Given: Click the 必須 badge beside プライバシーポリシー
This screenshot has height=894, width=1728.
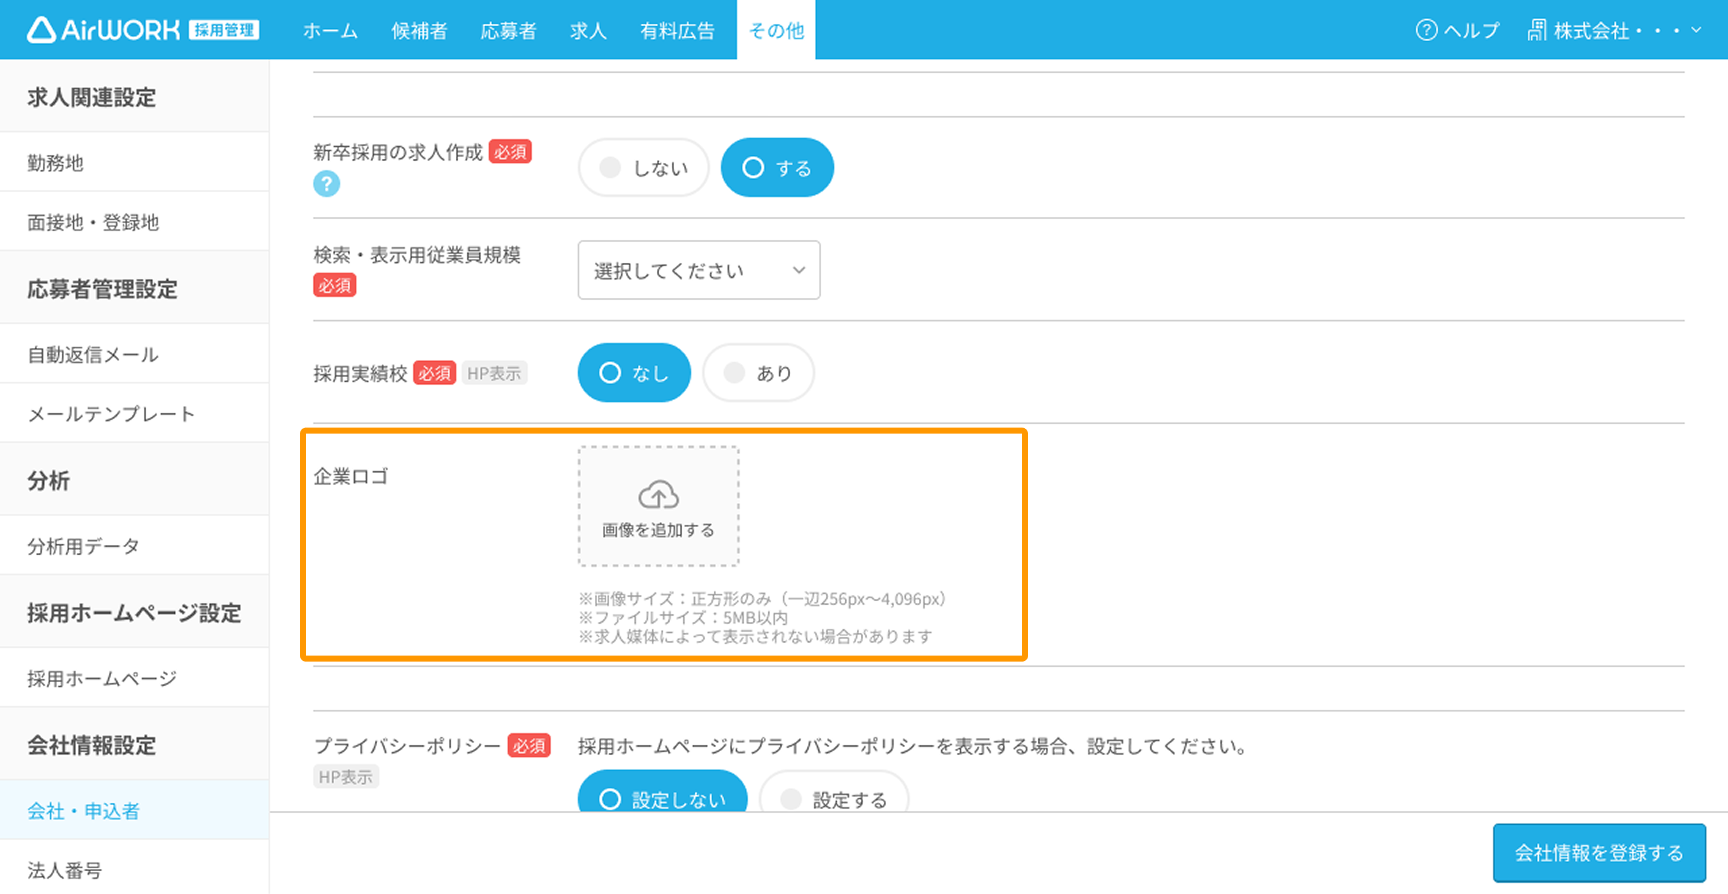Looking at the screenshot, I should click(529, 746).
